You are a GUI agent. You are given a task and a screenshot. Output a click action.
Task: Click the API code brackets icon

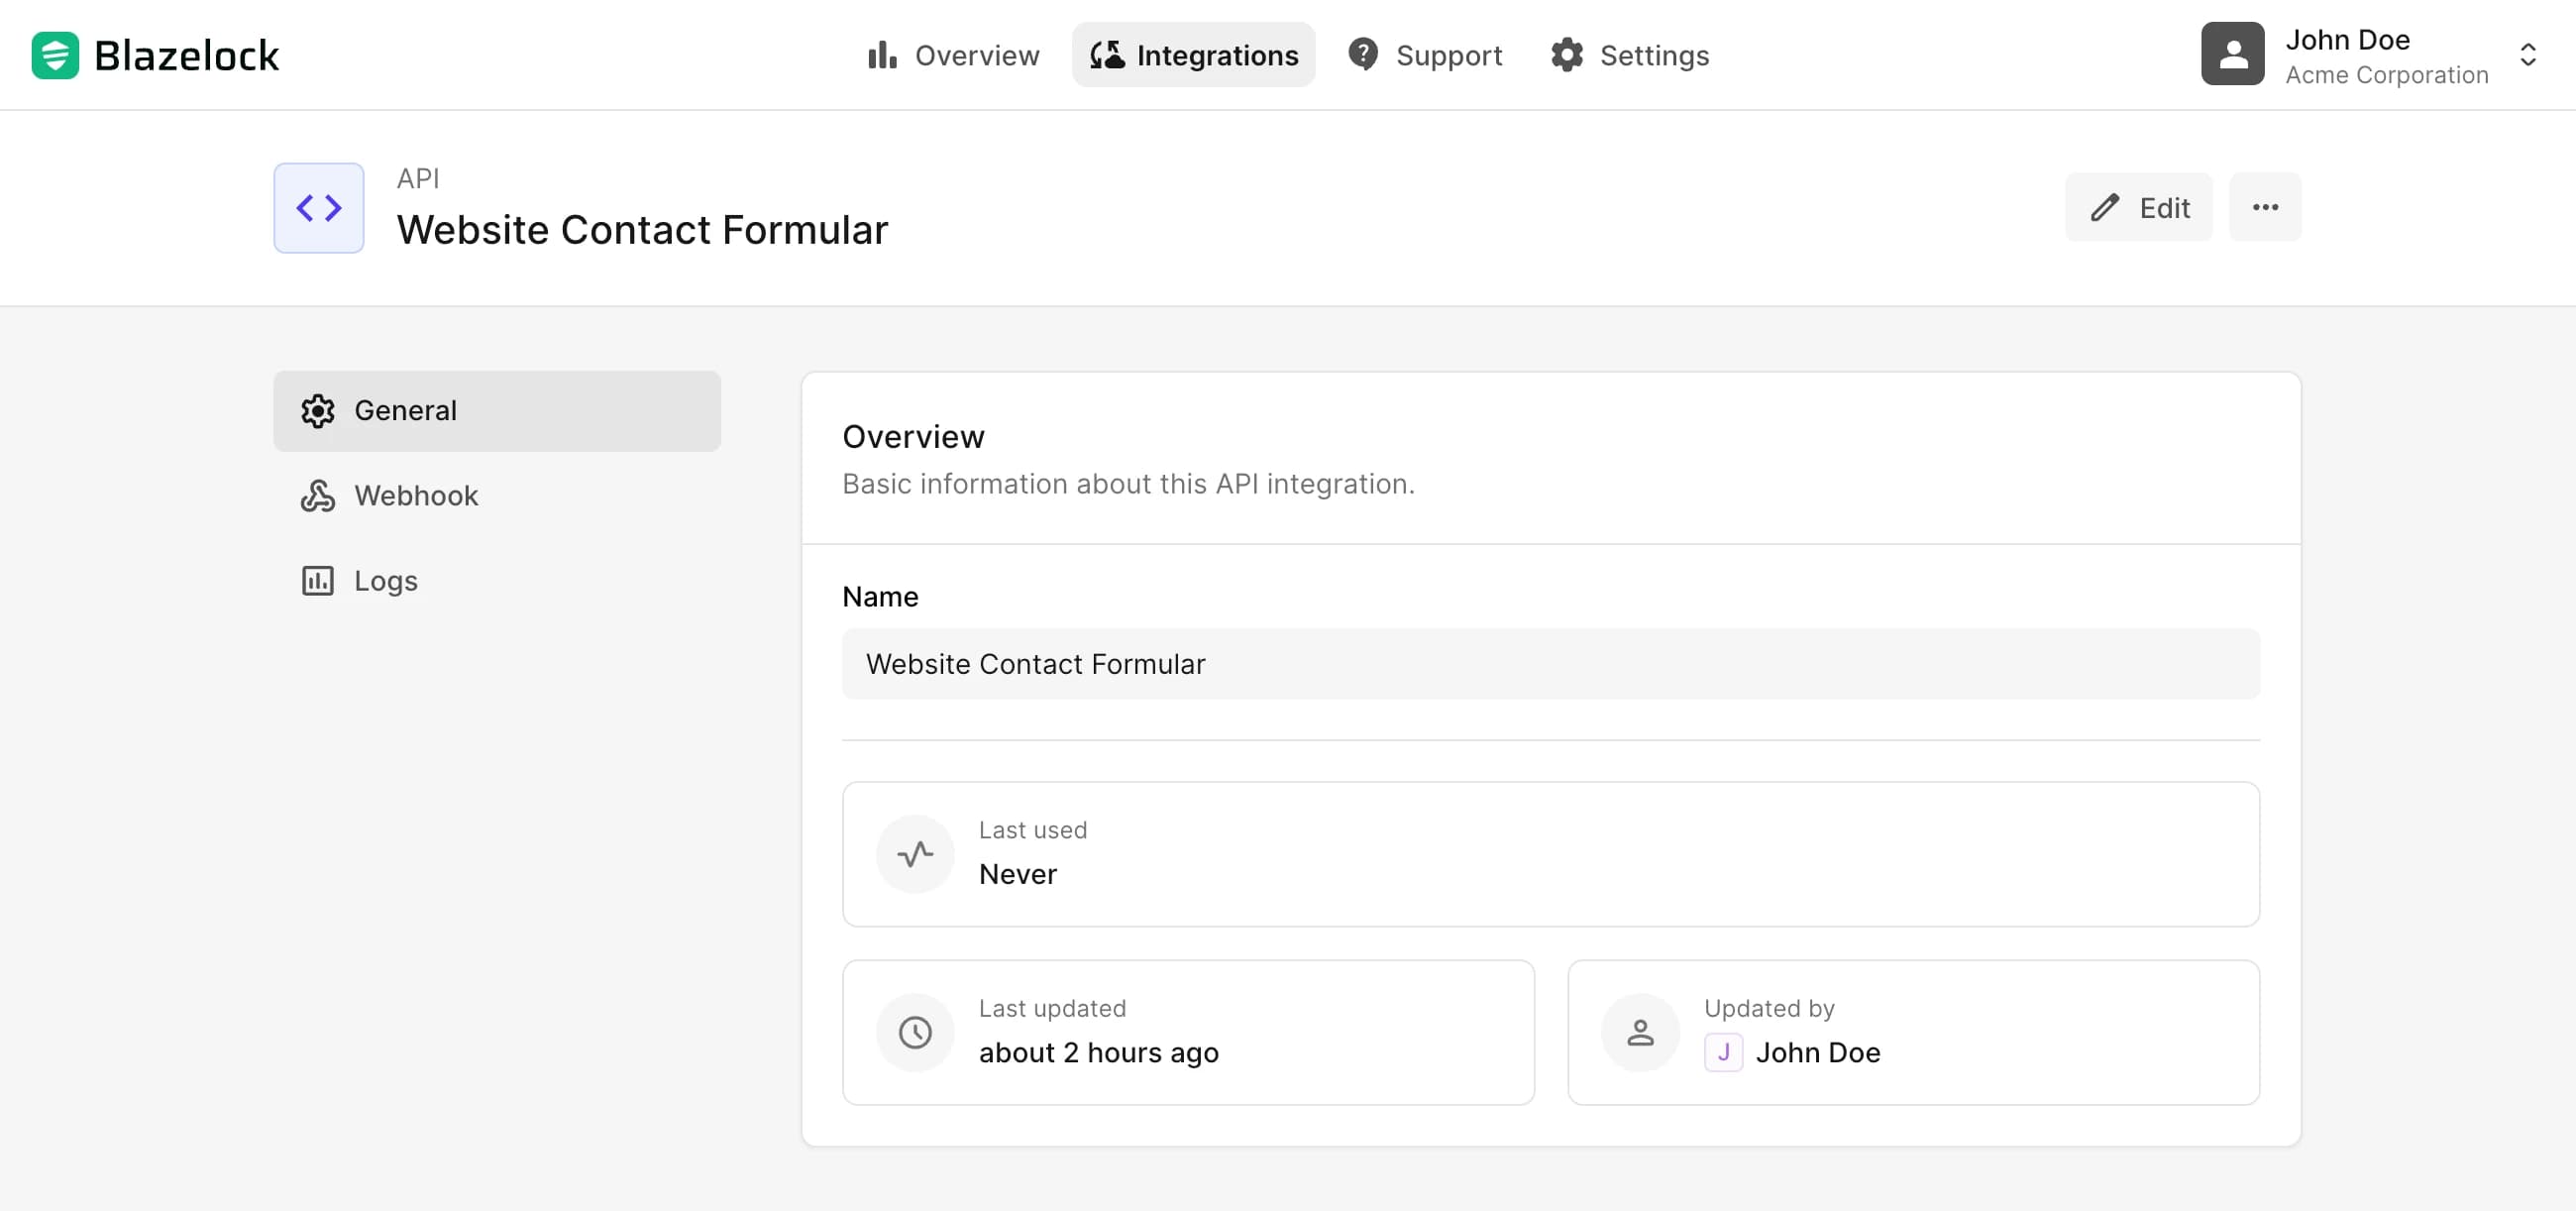pyautogui.click(x=319, y=208)
